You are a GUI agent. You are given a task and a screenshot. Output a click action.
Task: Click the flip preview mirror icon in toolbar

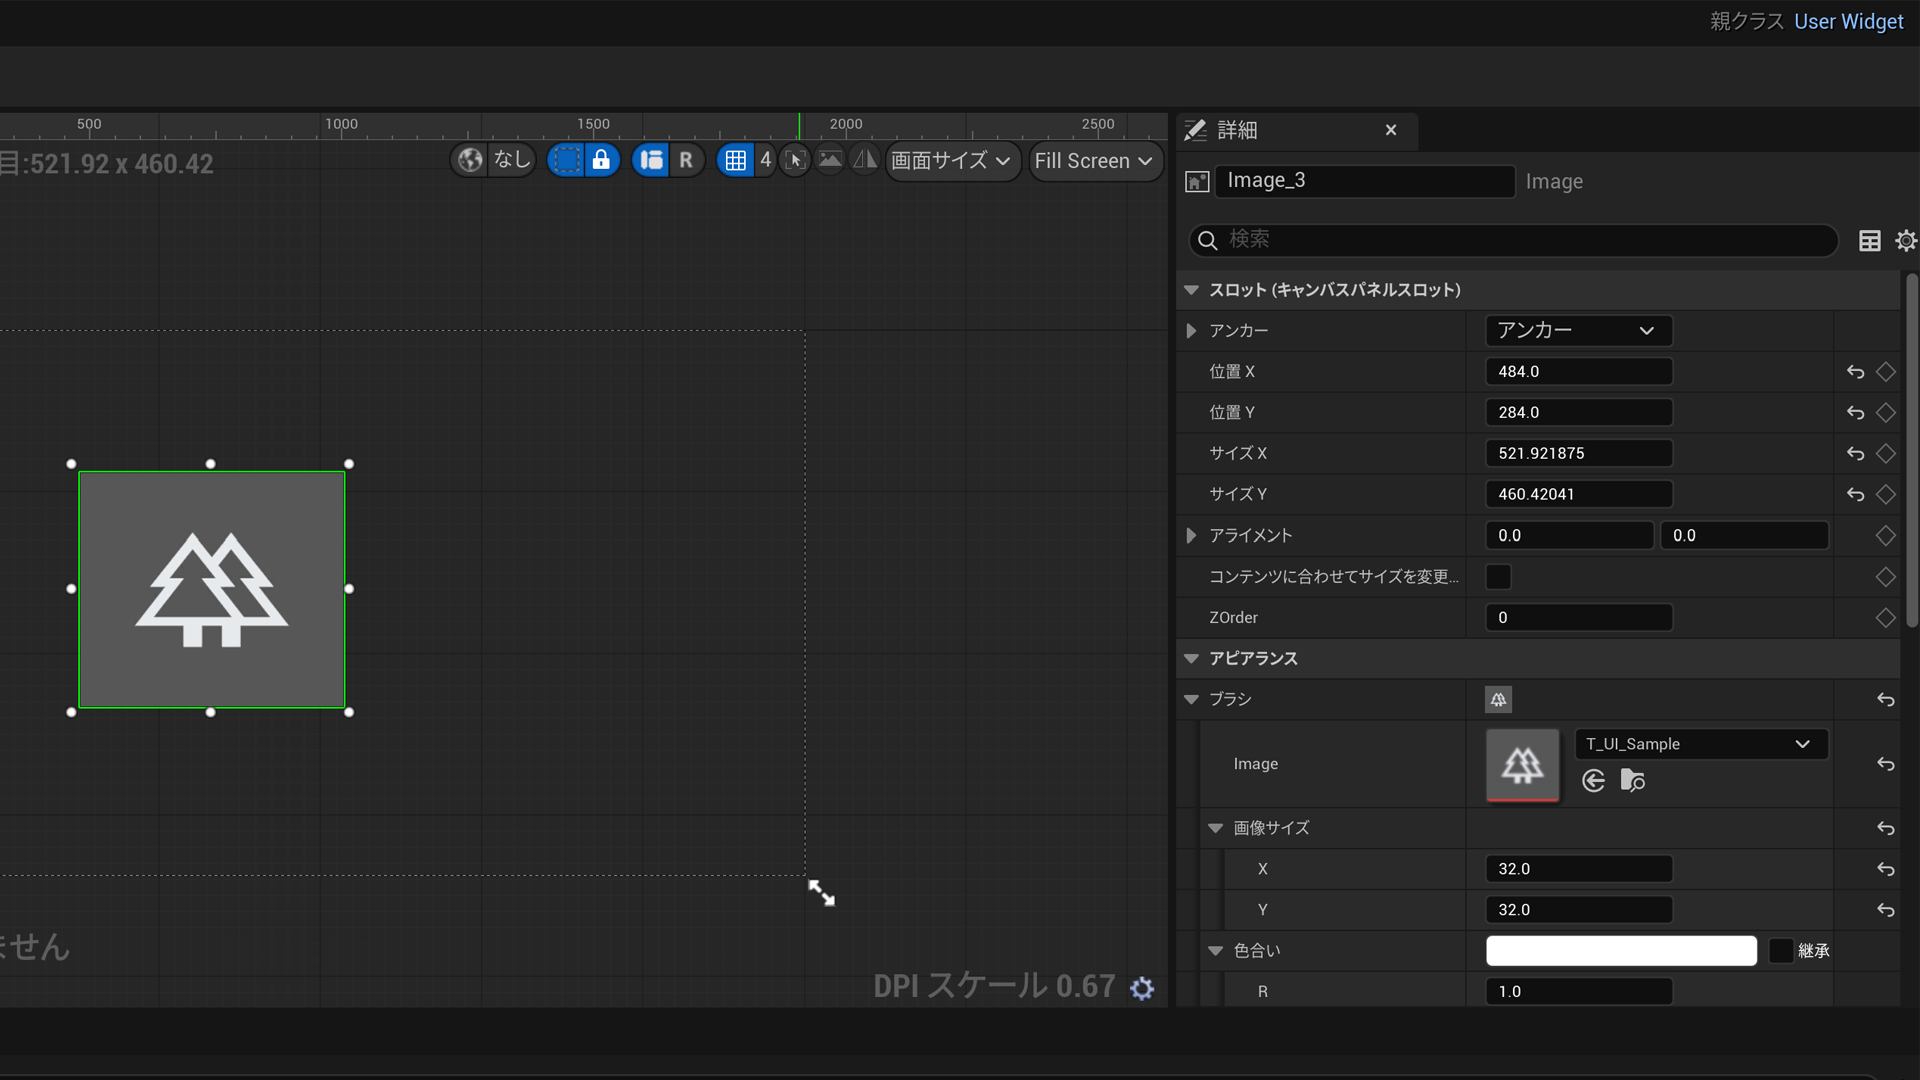click(x=864, y=159)
